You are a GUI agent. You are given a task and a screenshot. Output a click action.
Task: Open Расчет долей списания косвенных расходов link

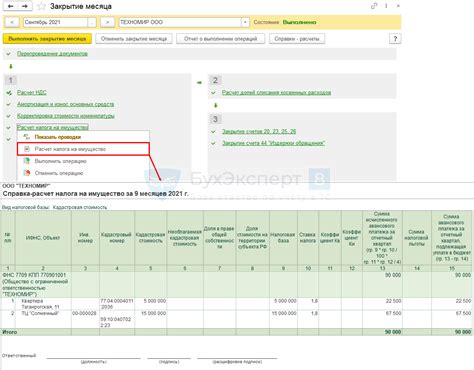[x=276, y=93]
